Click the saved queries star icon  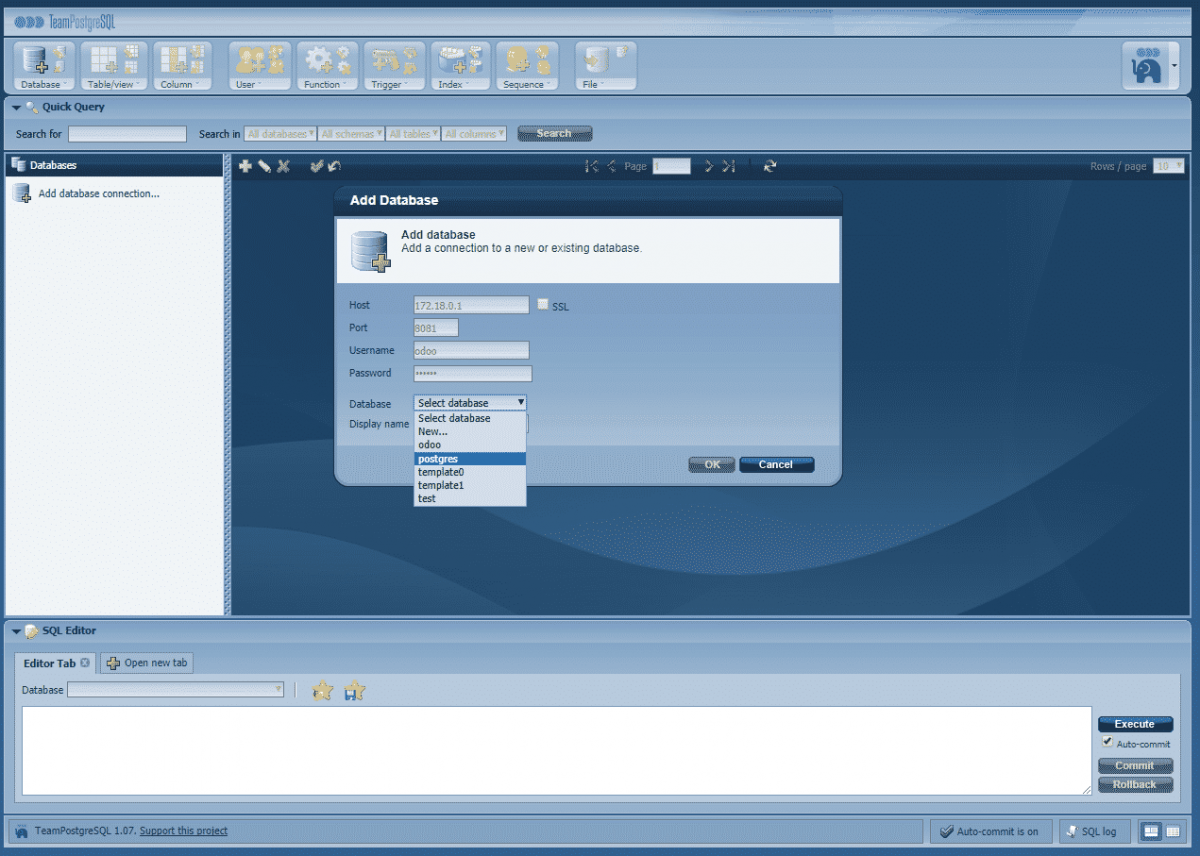[x=322, y=691]
